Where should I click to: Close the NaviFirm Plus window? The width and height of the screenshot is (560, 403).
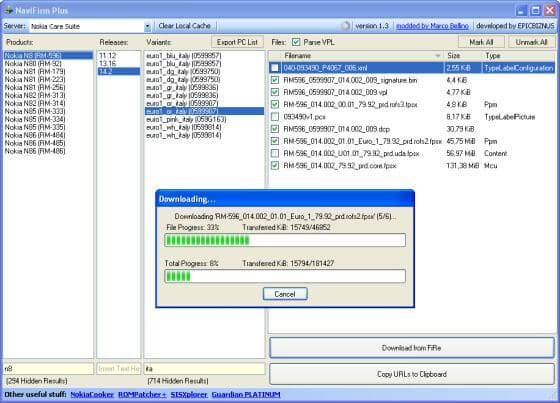coord(550,10)
